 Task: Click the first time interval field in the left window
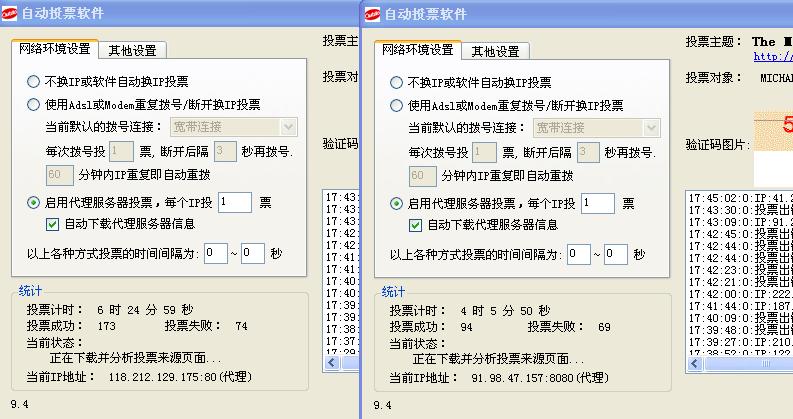point(215,254)
